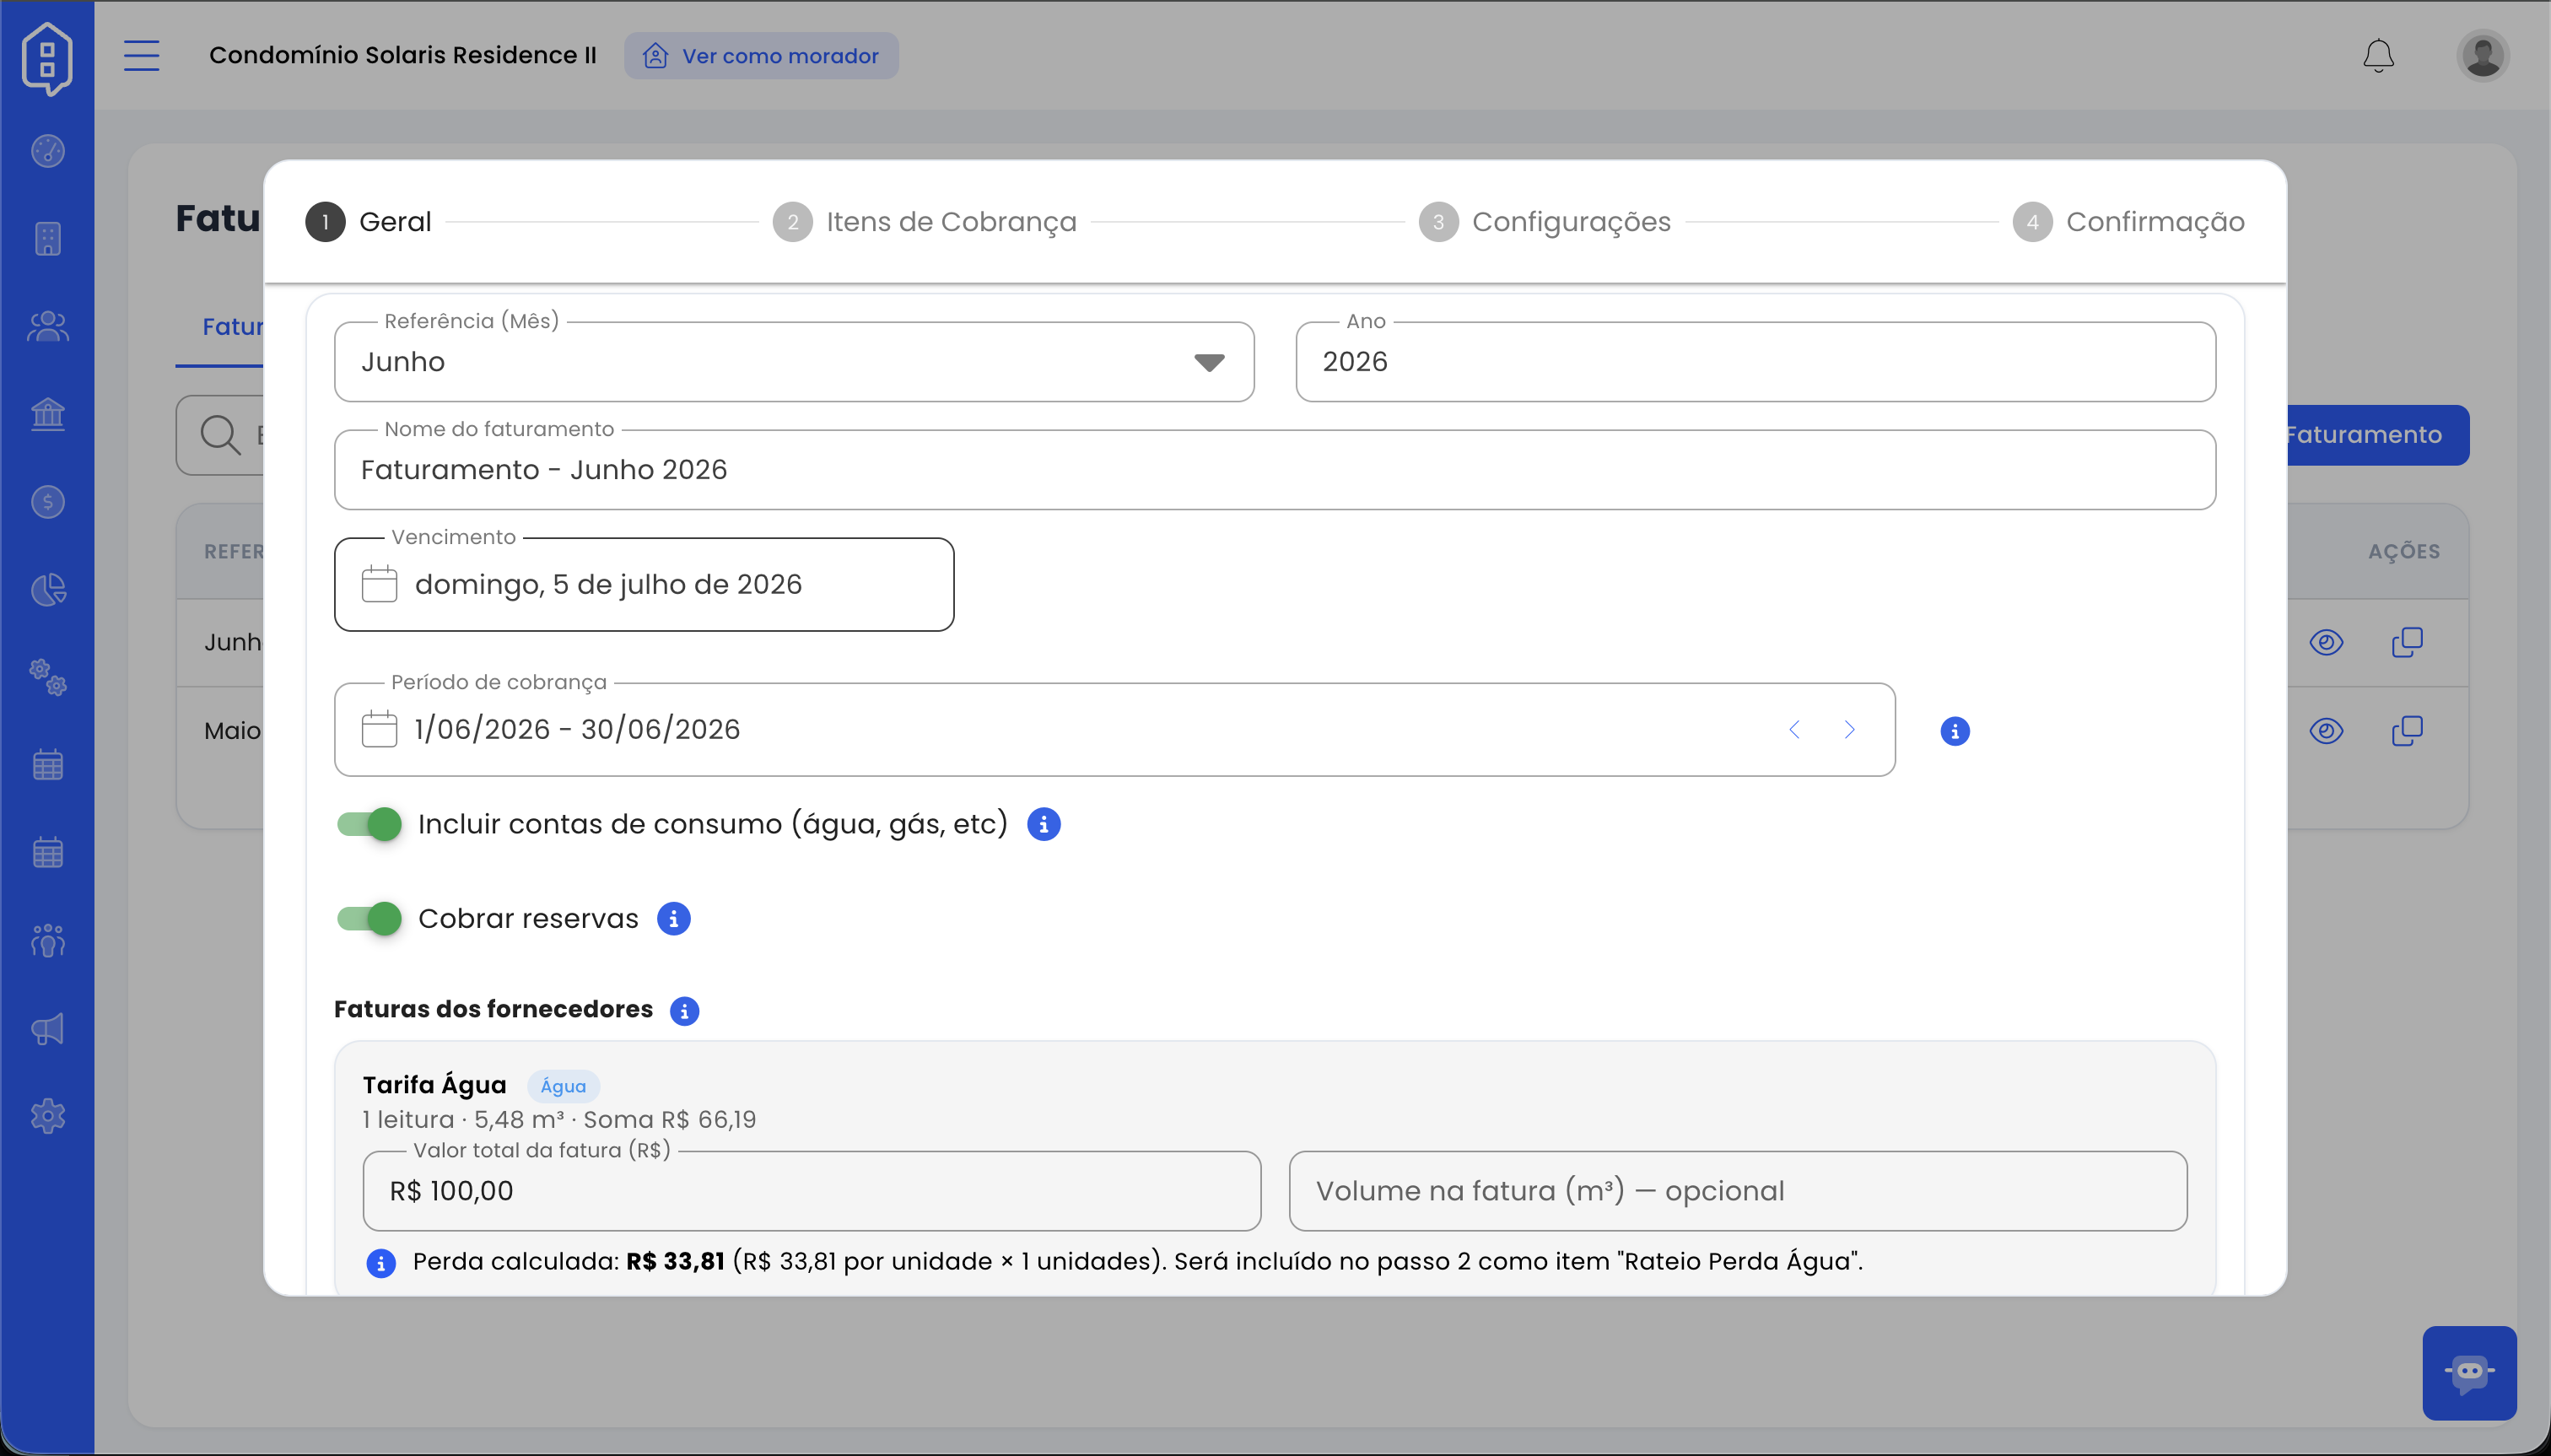
Task: Open the bank sidebar icon
Action: (x=47, y=414)
